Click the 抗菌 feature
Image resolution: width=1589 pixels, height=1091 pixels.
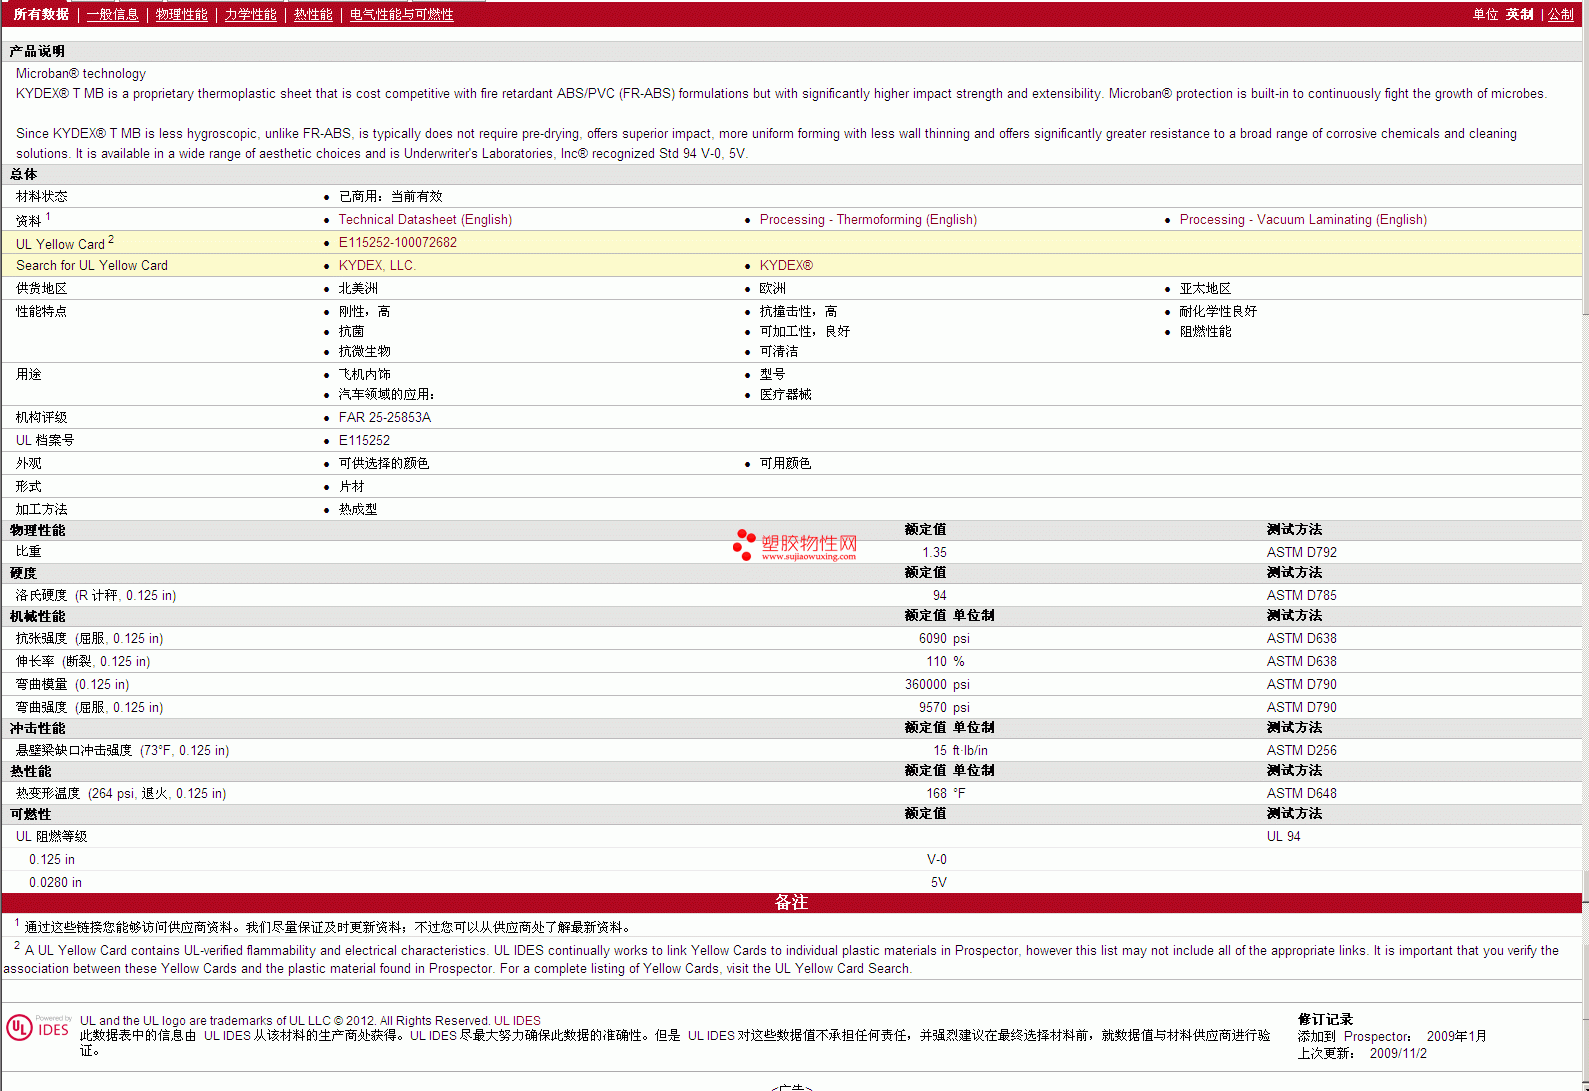click(351, 331)
